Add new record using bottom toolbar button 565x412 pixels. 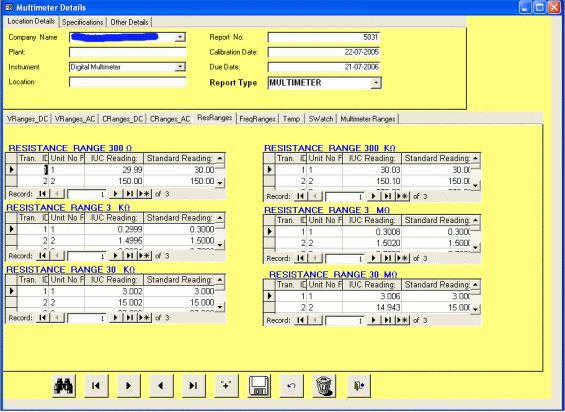pos(226,386)
